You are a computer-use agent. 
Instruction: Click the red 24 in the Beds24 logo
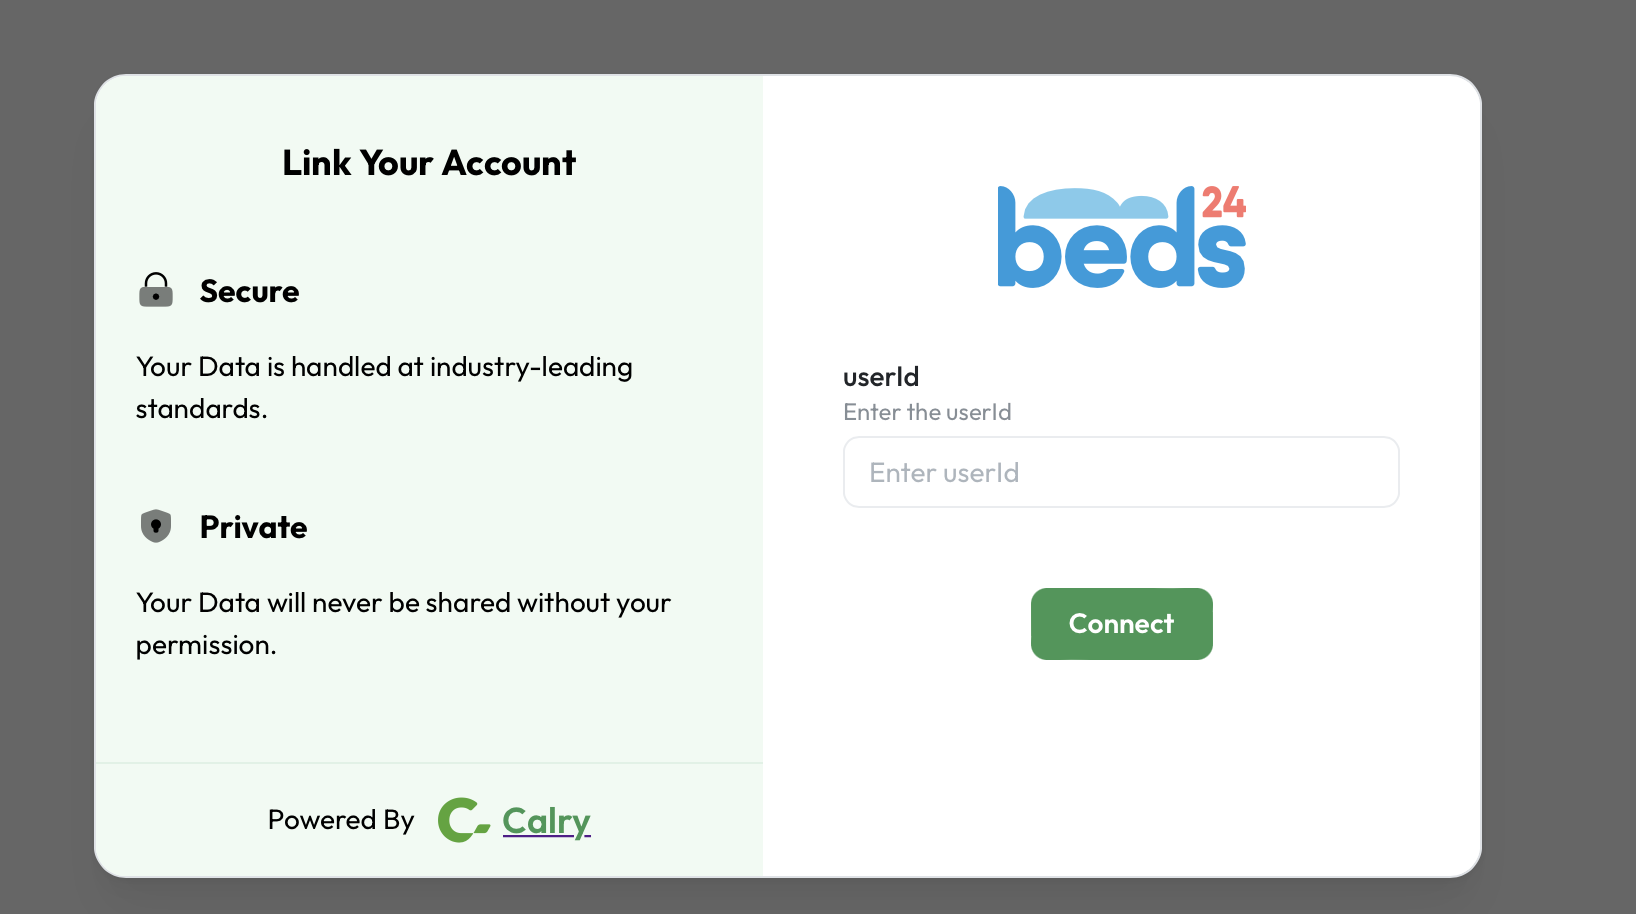1222,201
